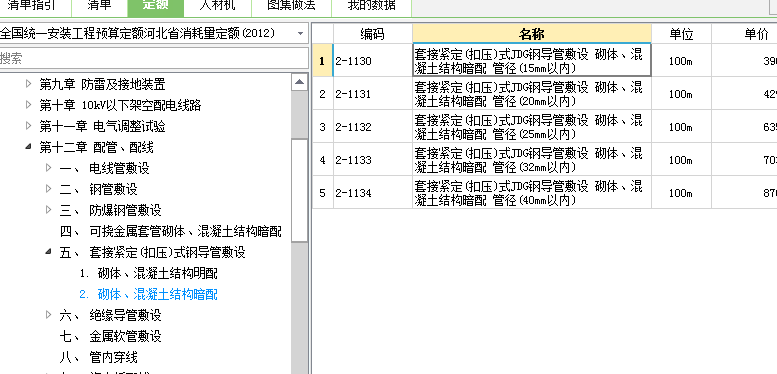Select code cell 2-1132

[x=373, y=126]
